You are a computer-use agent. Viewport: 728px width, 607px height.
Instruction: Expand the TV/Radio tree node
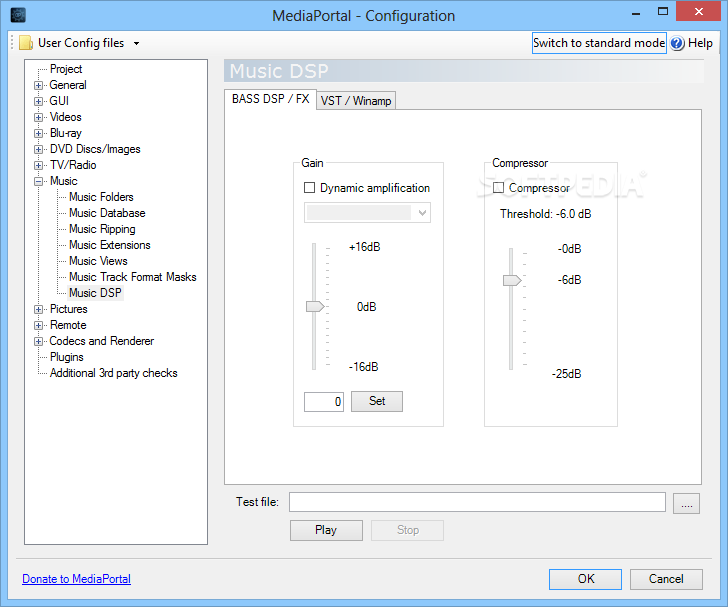point(39,165)
